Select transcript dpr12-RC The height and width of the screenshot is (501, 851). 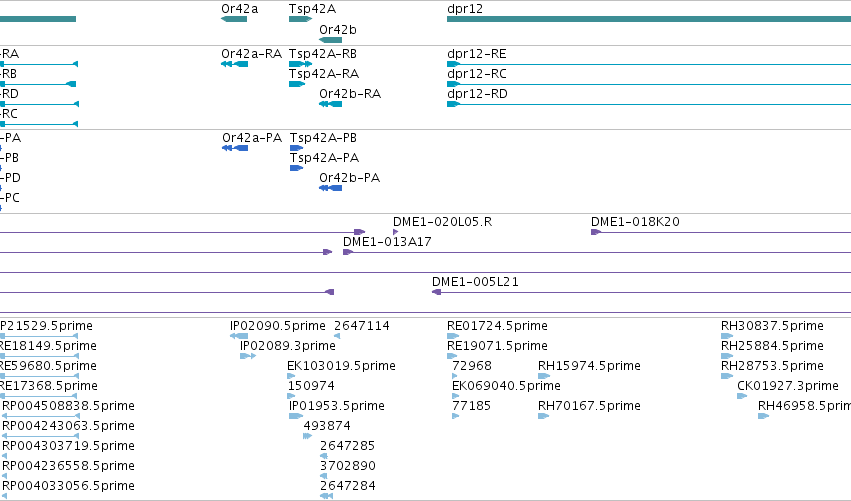pyautogui.click(x=649, y=84)
